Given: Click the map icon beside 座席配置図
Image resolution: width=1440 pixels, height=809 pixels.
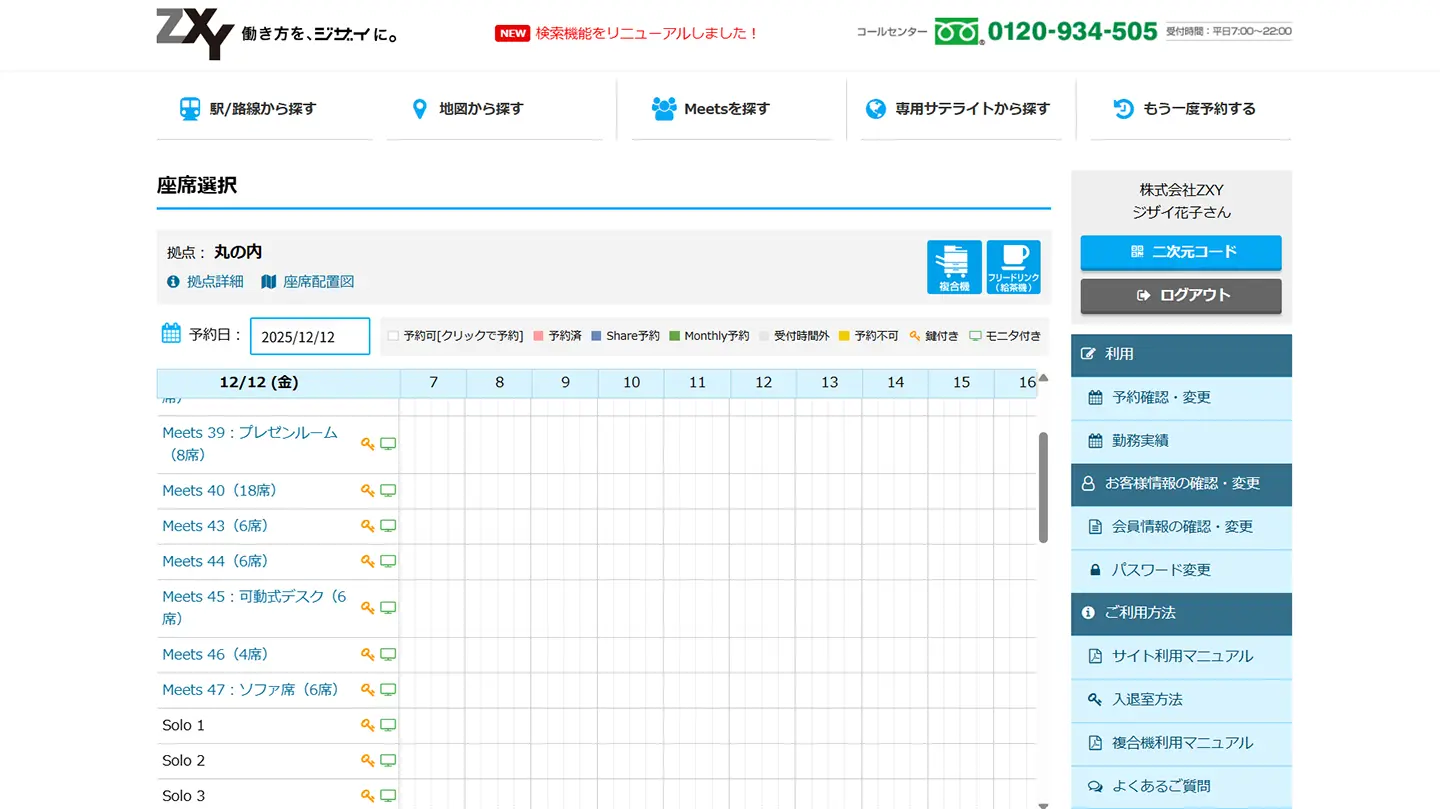Looking at the screenshot, I should 269,282.
